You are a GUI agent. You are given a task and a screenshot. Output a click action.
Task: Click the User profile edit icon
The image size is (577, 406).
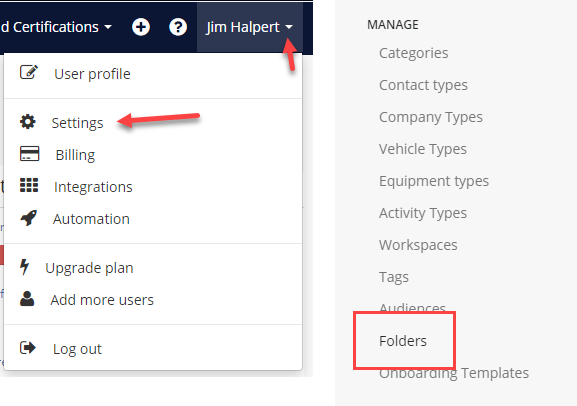[x=29, y=73]
